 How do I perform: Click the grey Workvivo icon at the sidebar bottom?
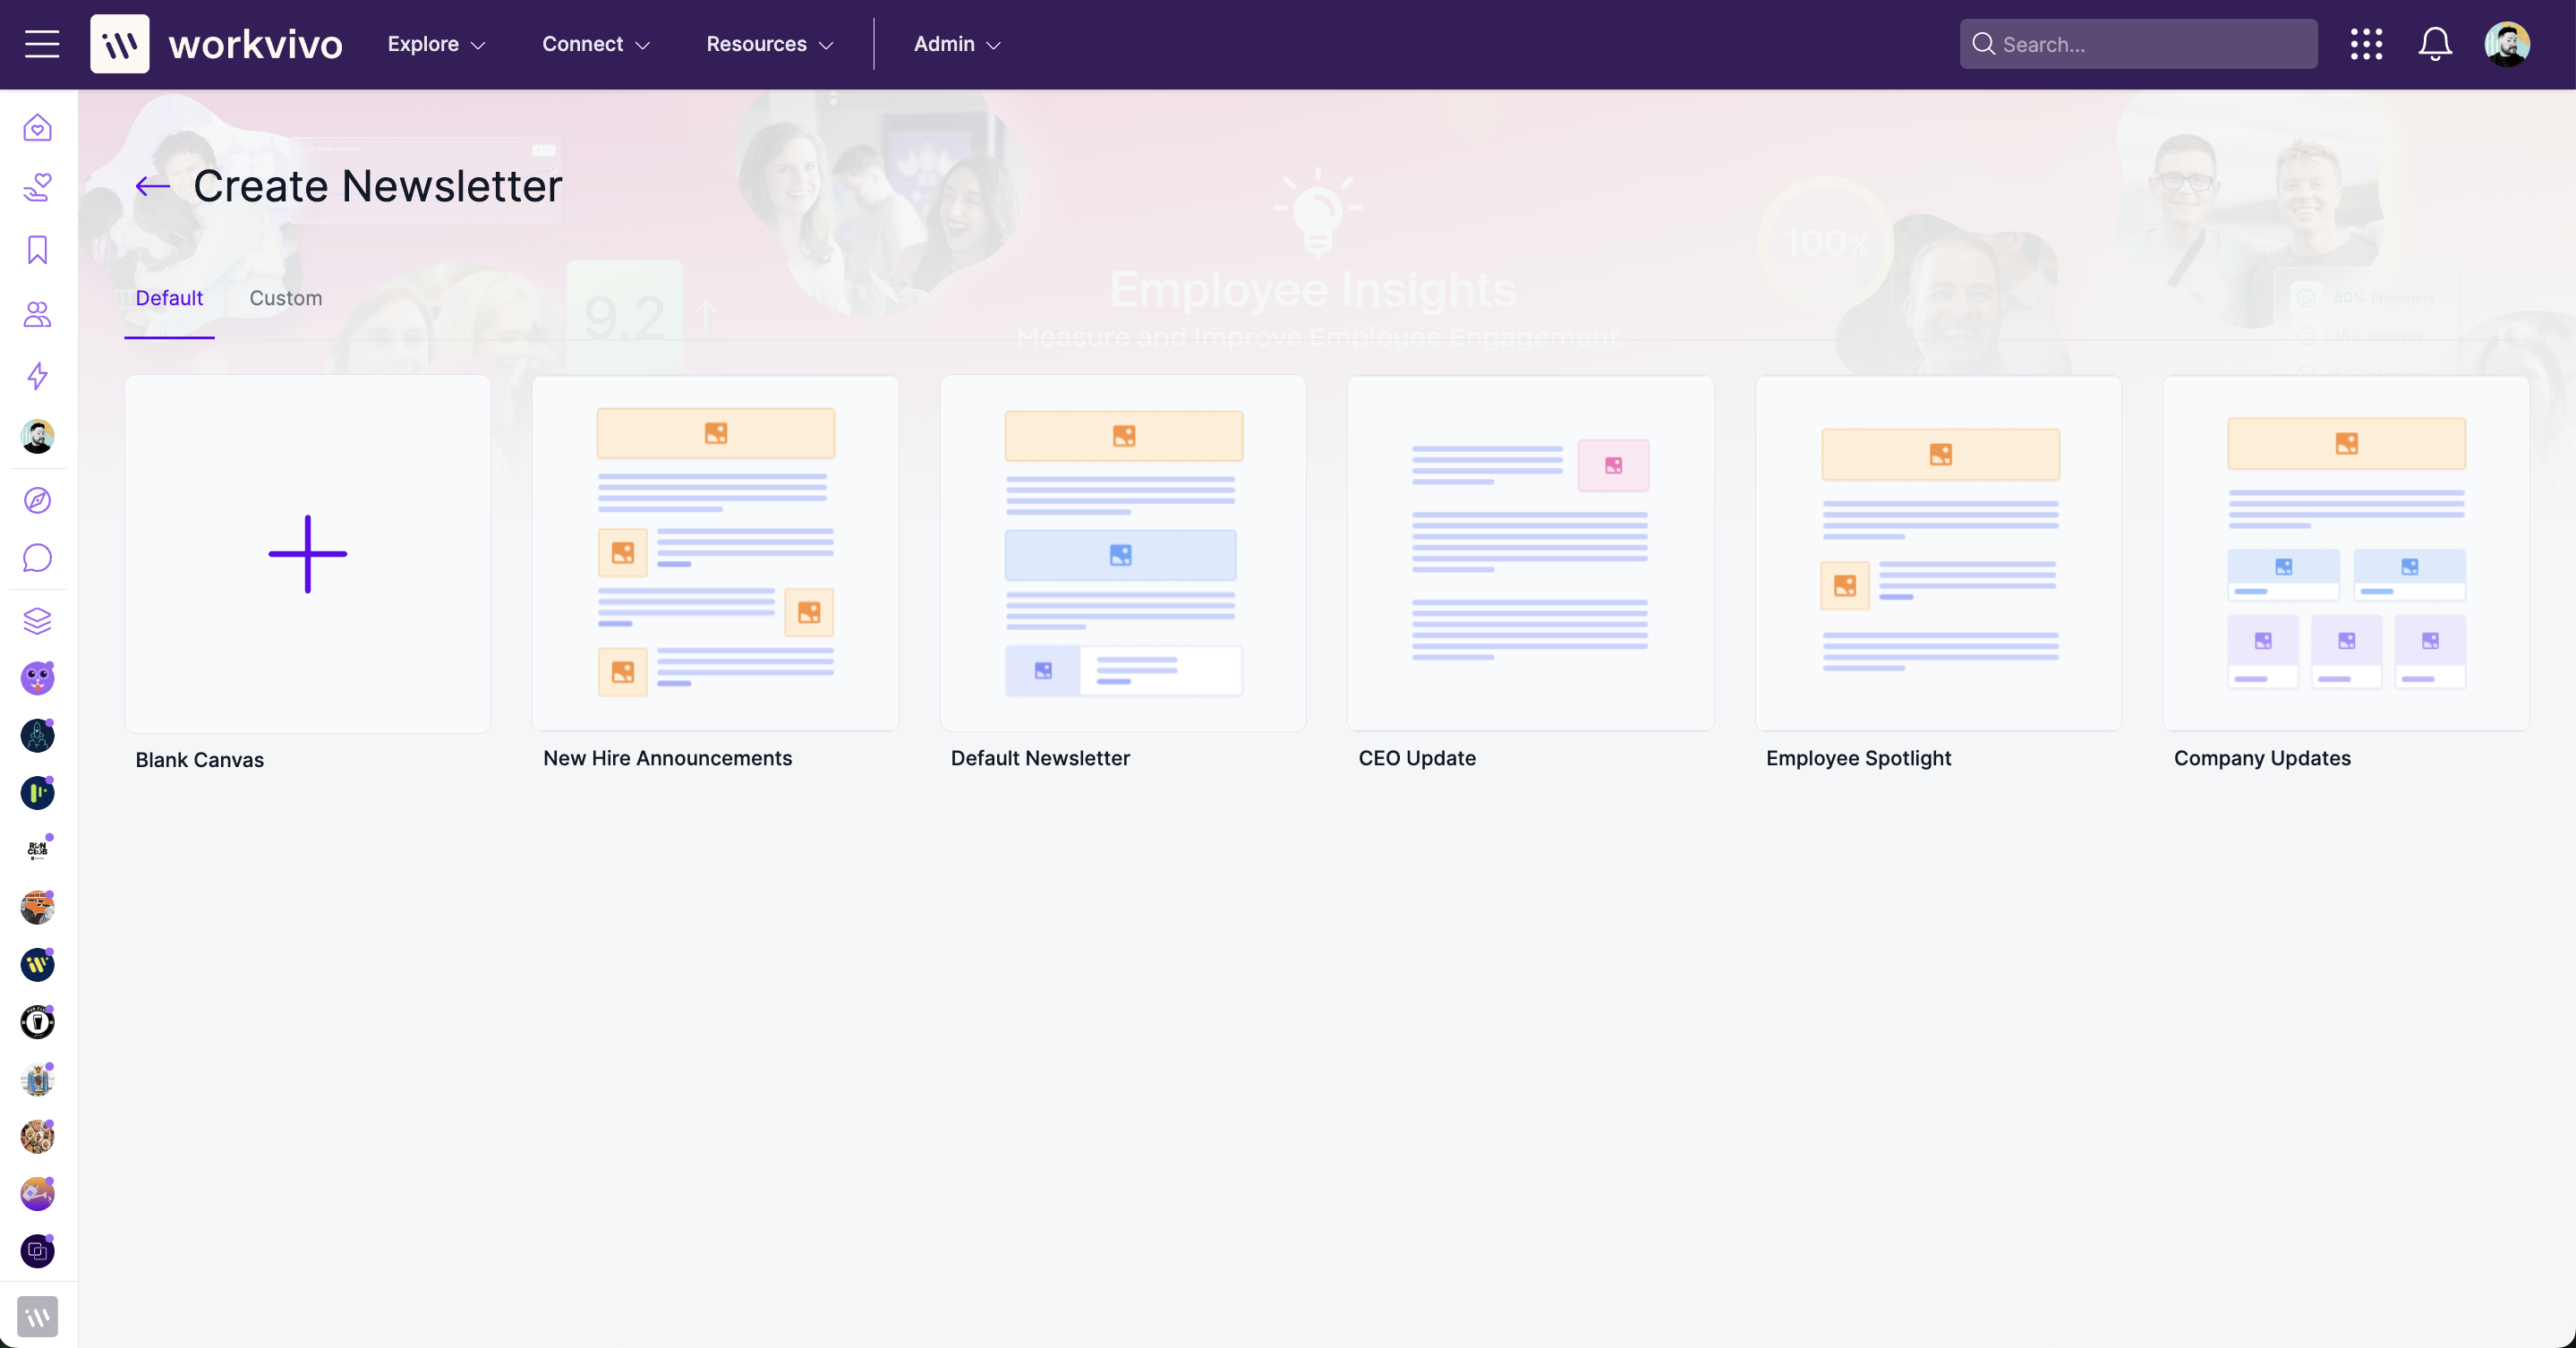(x=37, y=1317)
